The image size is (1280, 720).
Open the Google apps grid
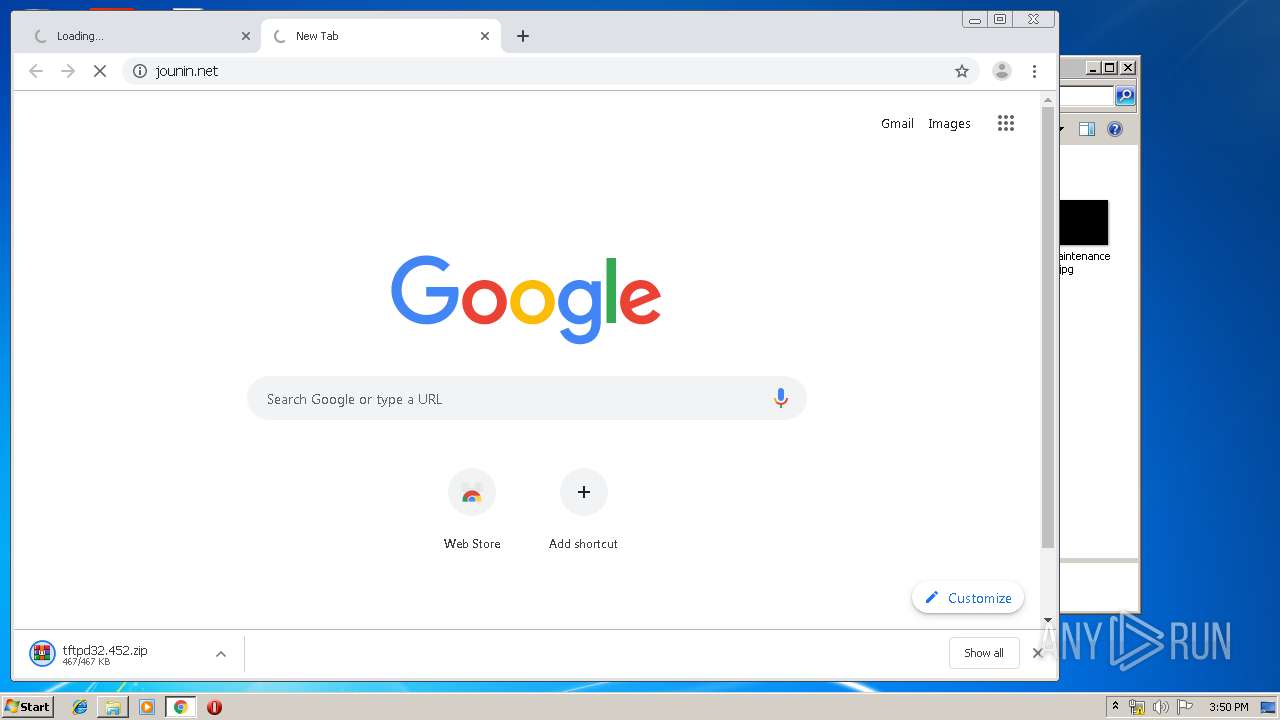click(x=1006, y=123)
